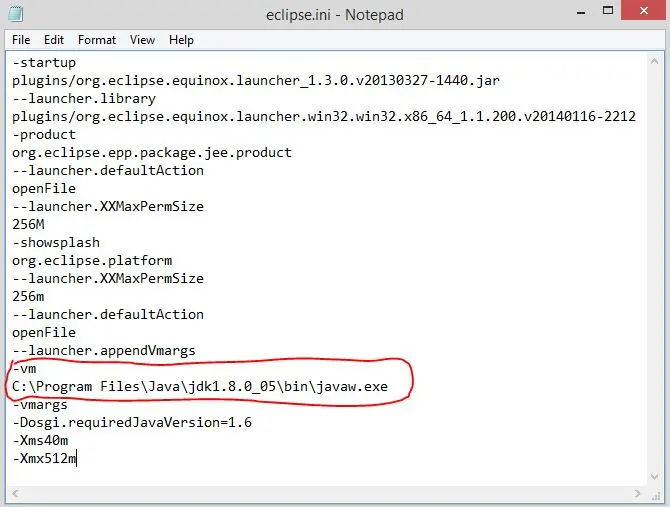This screenshot has width=670, height=507.
Task: Click the -showsplash line
Action: pyautogui.click(x=56, y=243)
